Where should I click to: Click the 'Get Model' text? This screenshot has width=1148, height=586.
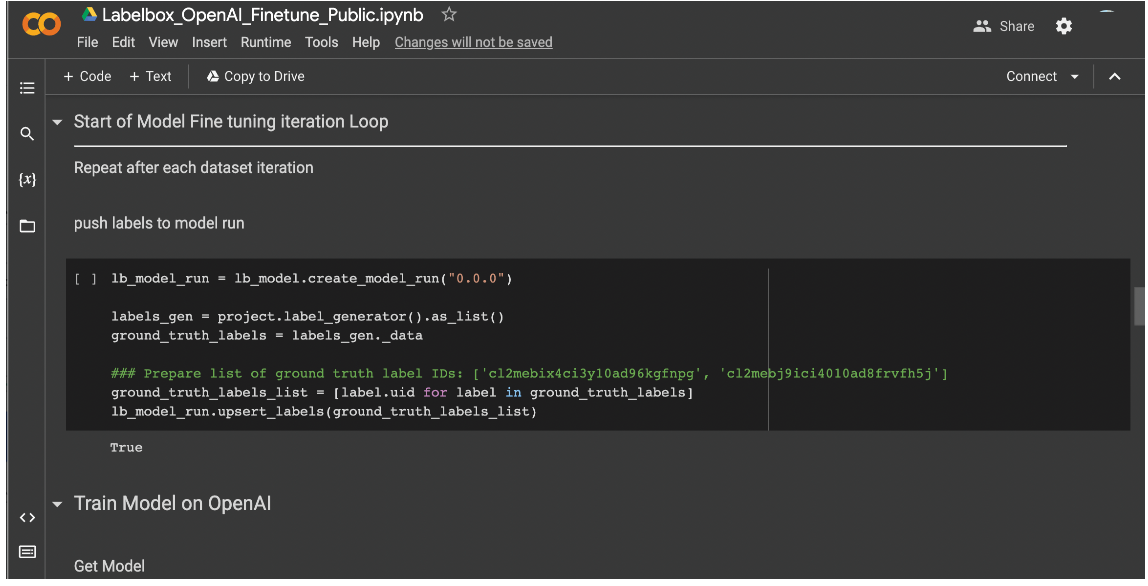click(109, 566)
